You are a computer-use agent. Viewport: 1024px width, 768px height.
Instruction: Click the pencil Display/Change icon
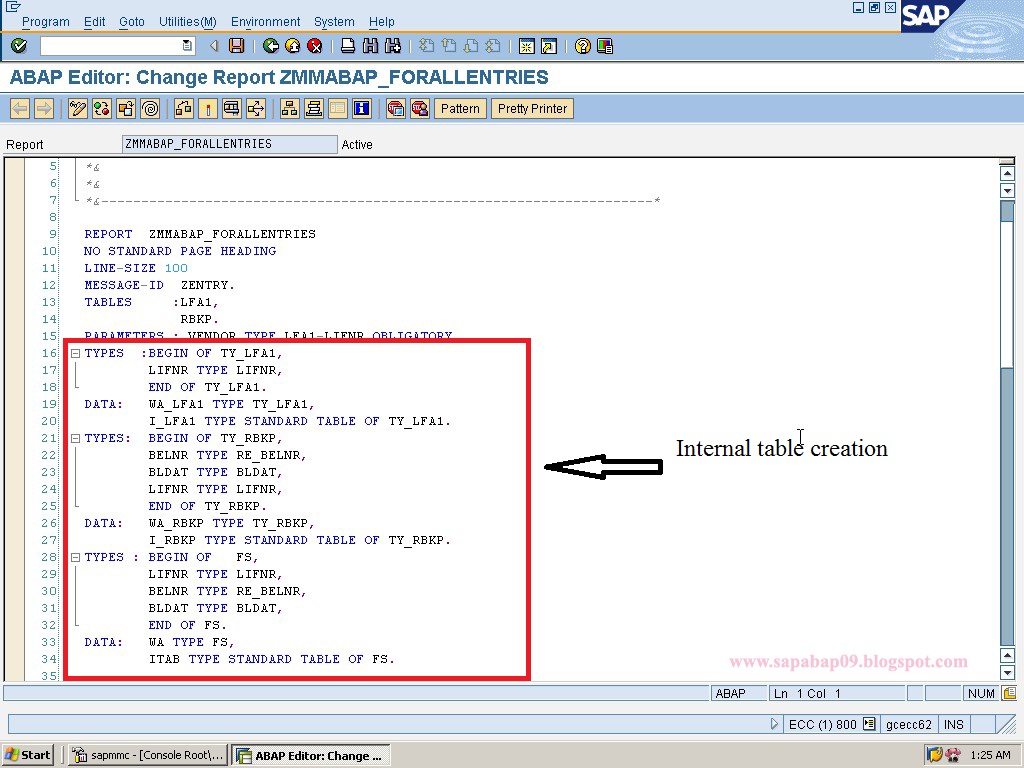[x=79, y=109]
